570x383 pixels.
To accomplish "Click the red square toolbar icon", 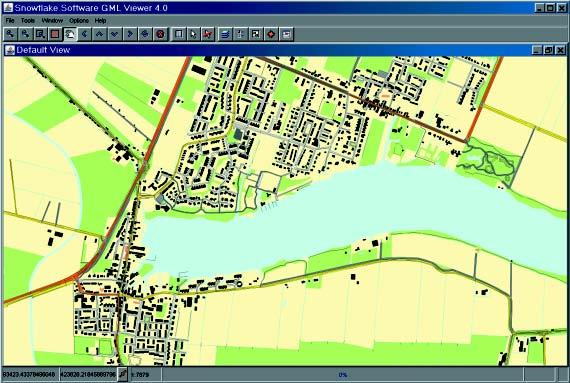I will click(55, 34).
